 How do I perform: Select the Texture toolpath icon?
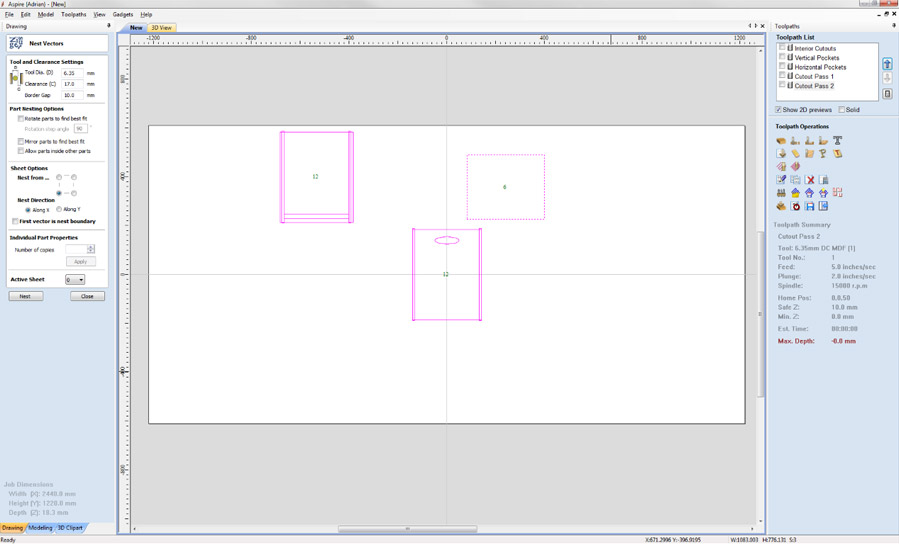point(809,154)
